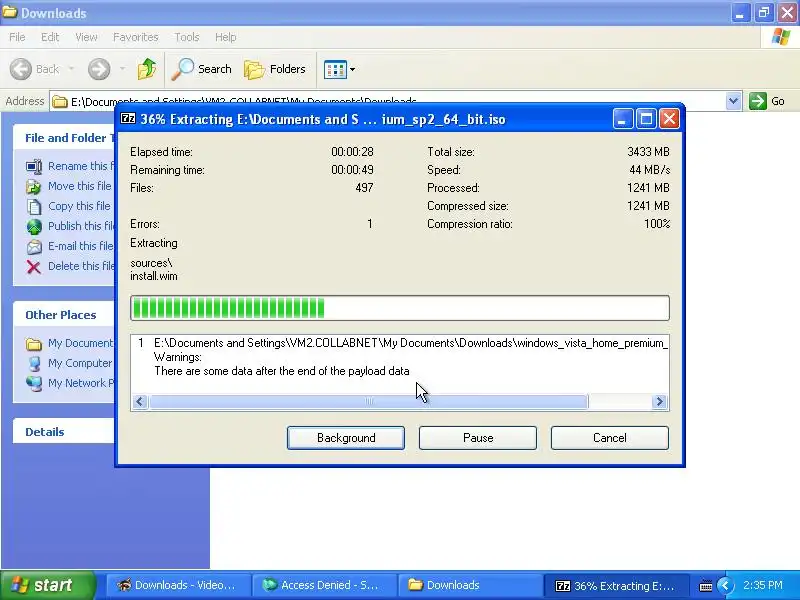Restore down the Downloads Explorer window

[x=764, y=13]
